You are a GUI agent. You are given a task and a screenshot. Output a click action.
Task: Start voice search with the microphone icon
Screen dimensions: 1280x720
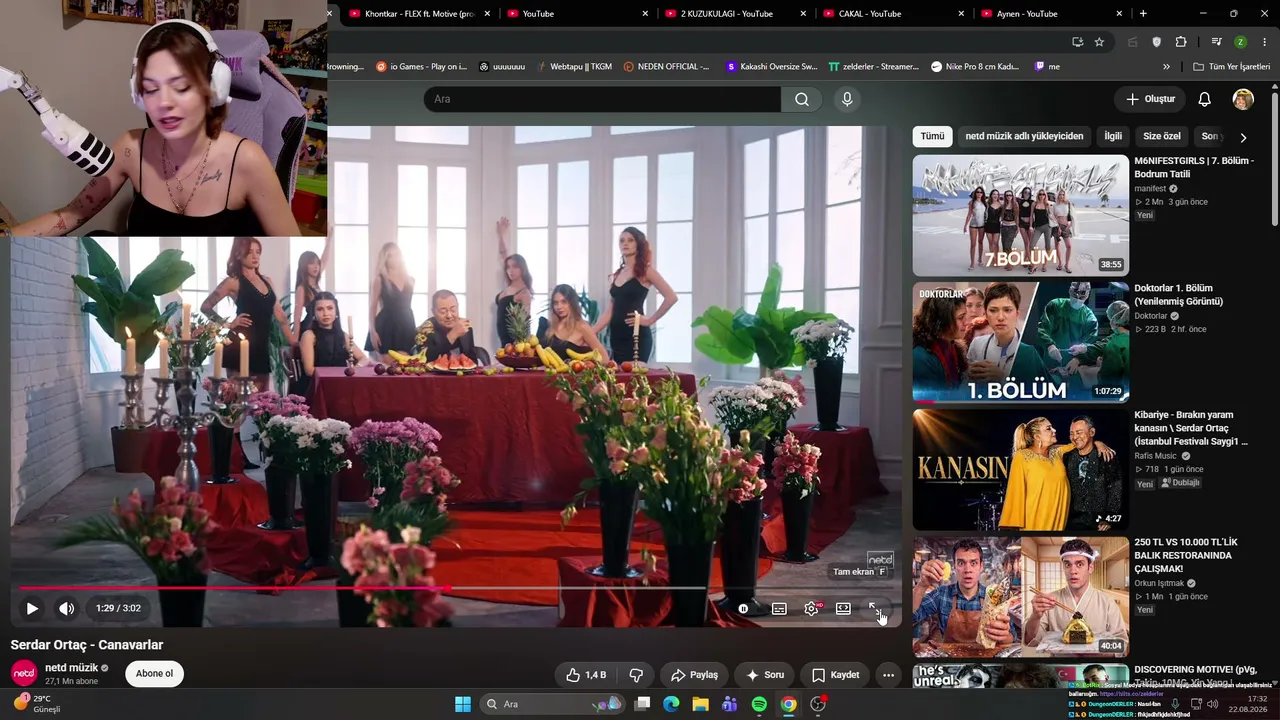pyautogui.click(x=847, y=99)
